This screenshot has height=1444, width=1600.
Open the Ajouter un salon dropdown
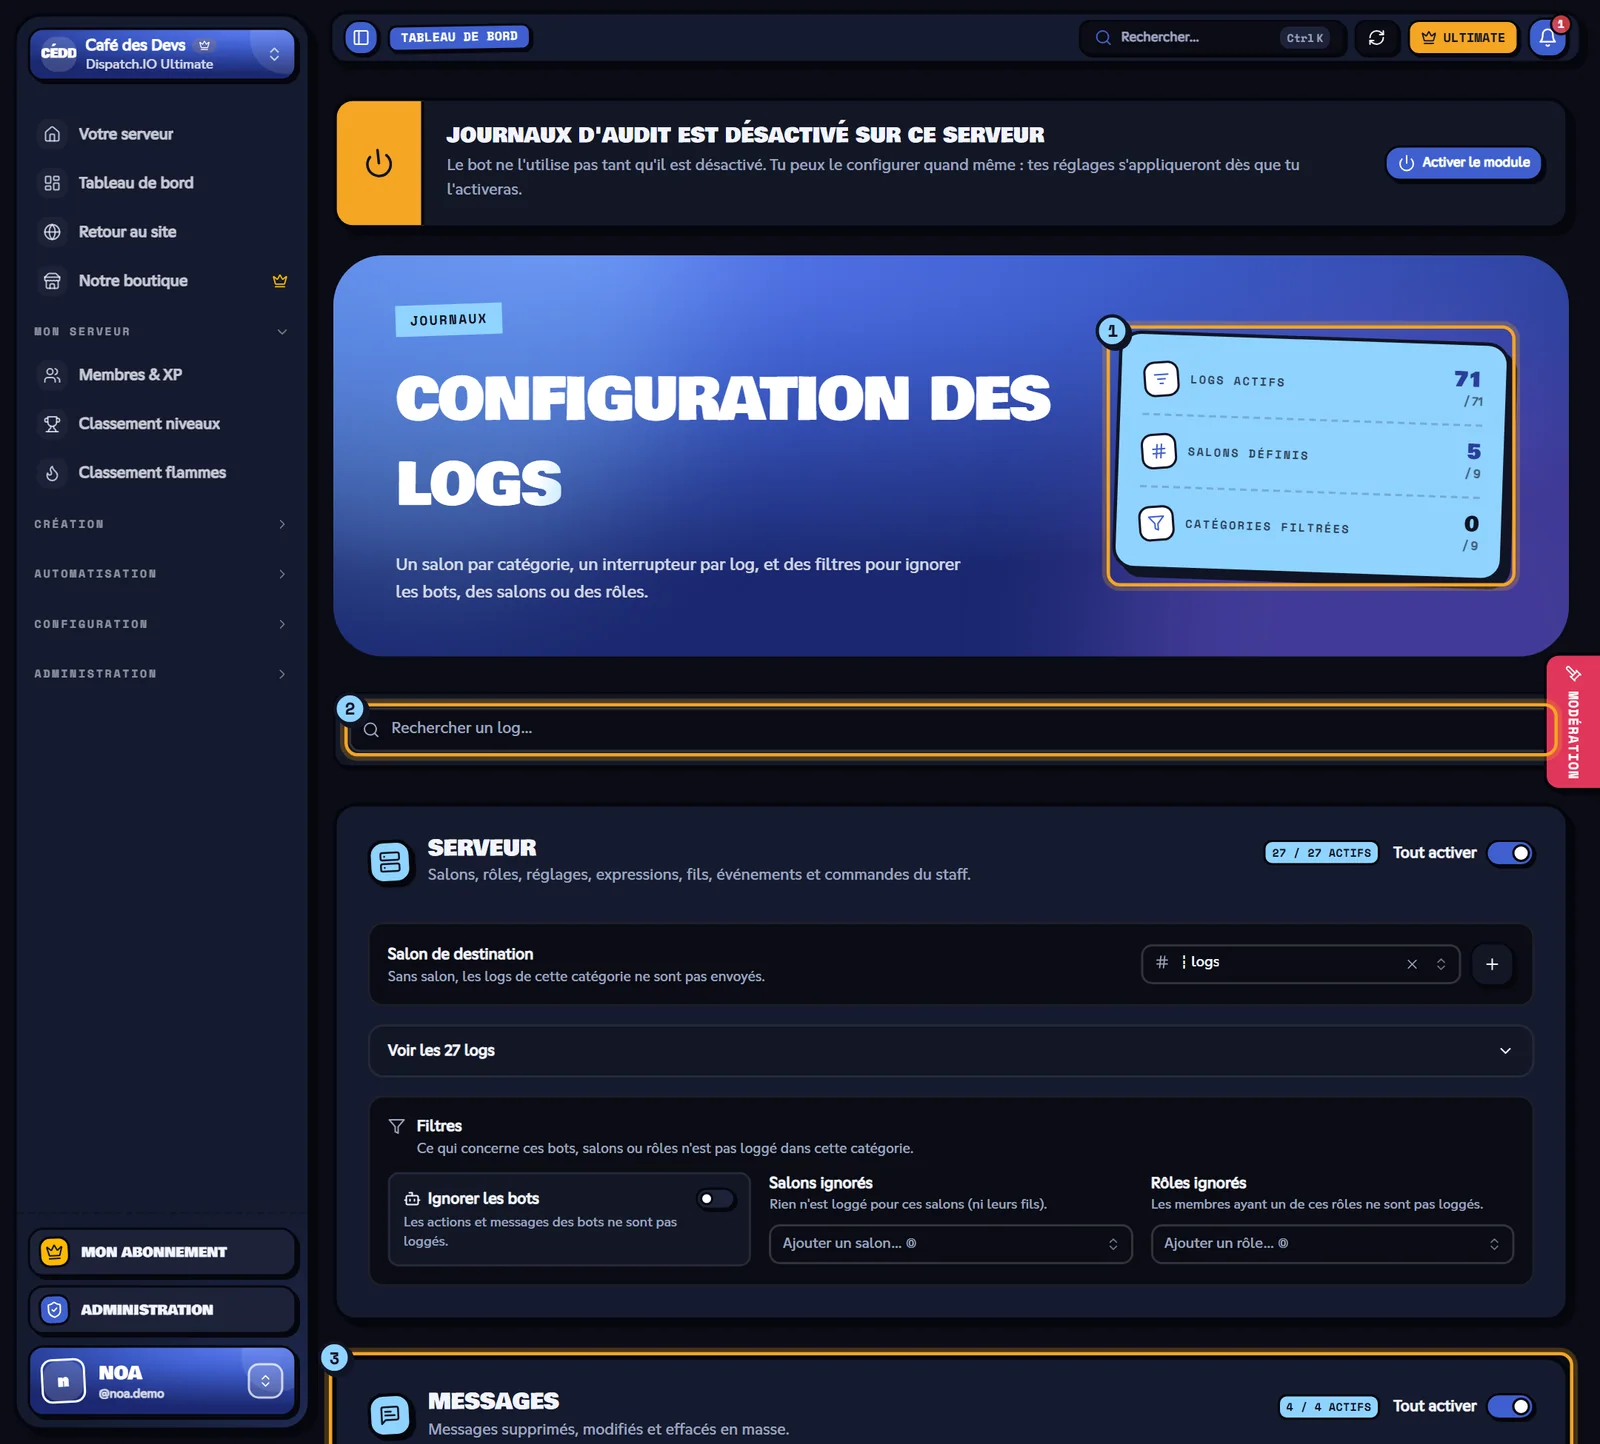point(950,1244)
